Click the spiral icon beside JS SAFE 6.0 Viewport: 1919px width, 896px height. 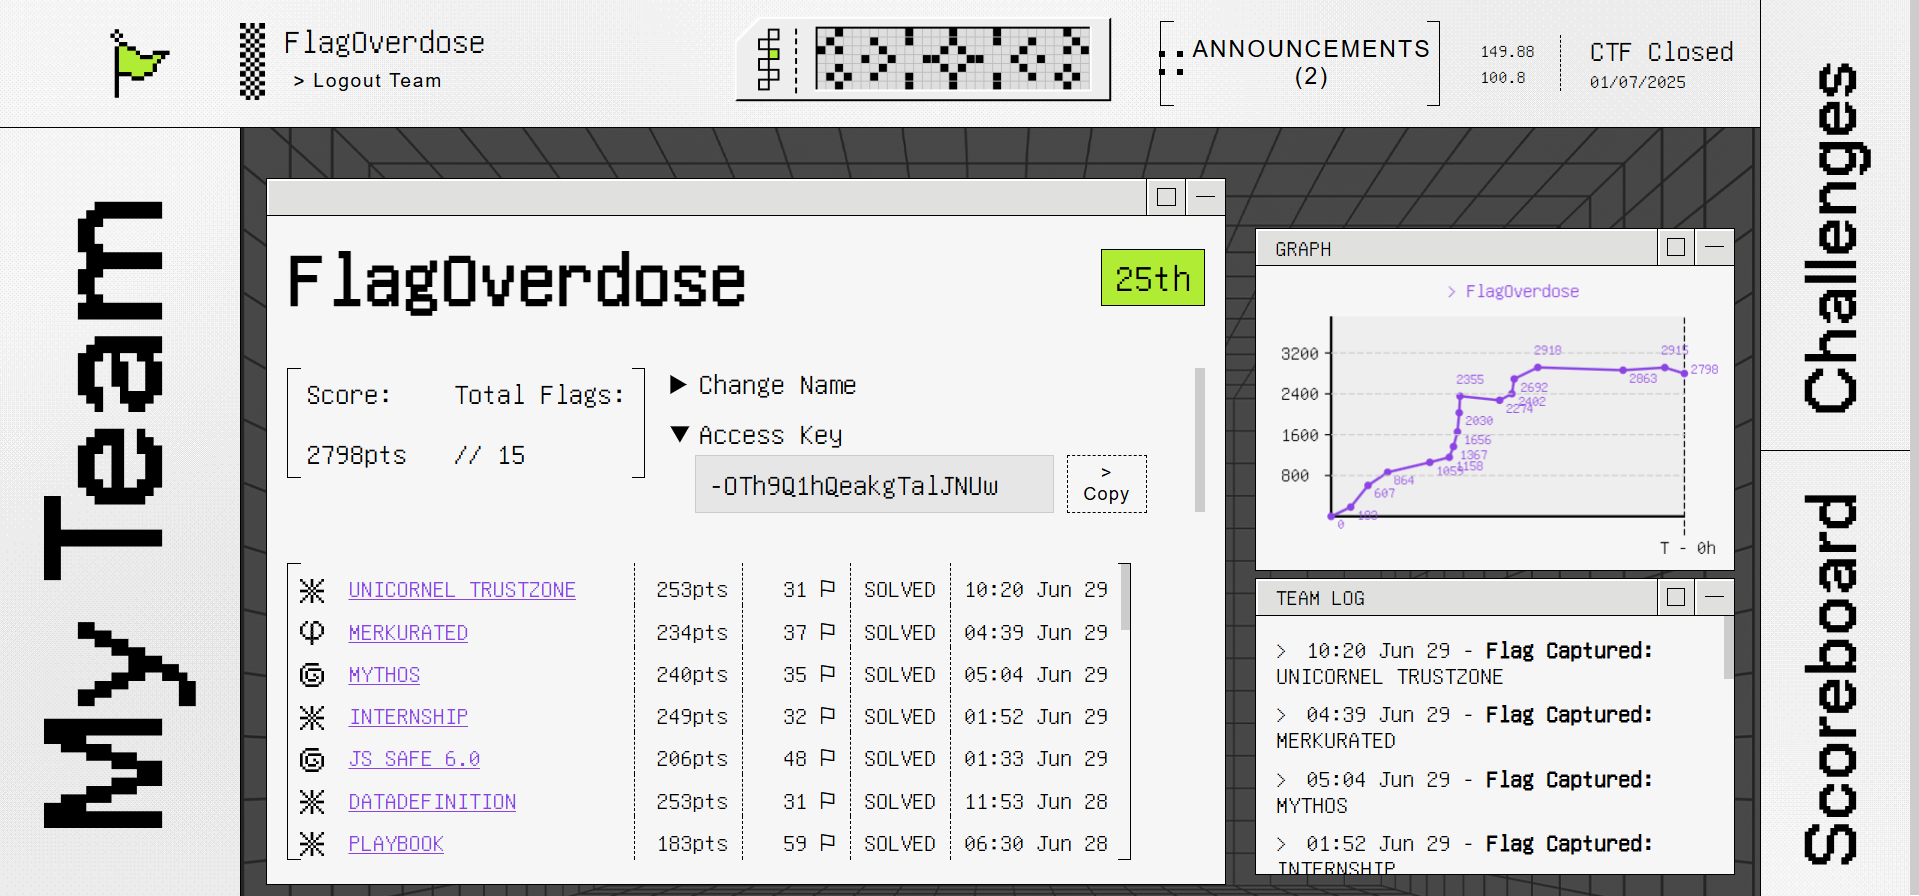point(312,760)
